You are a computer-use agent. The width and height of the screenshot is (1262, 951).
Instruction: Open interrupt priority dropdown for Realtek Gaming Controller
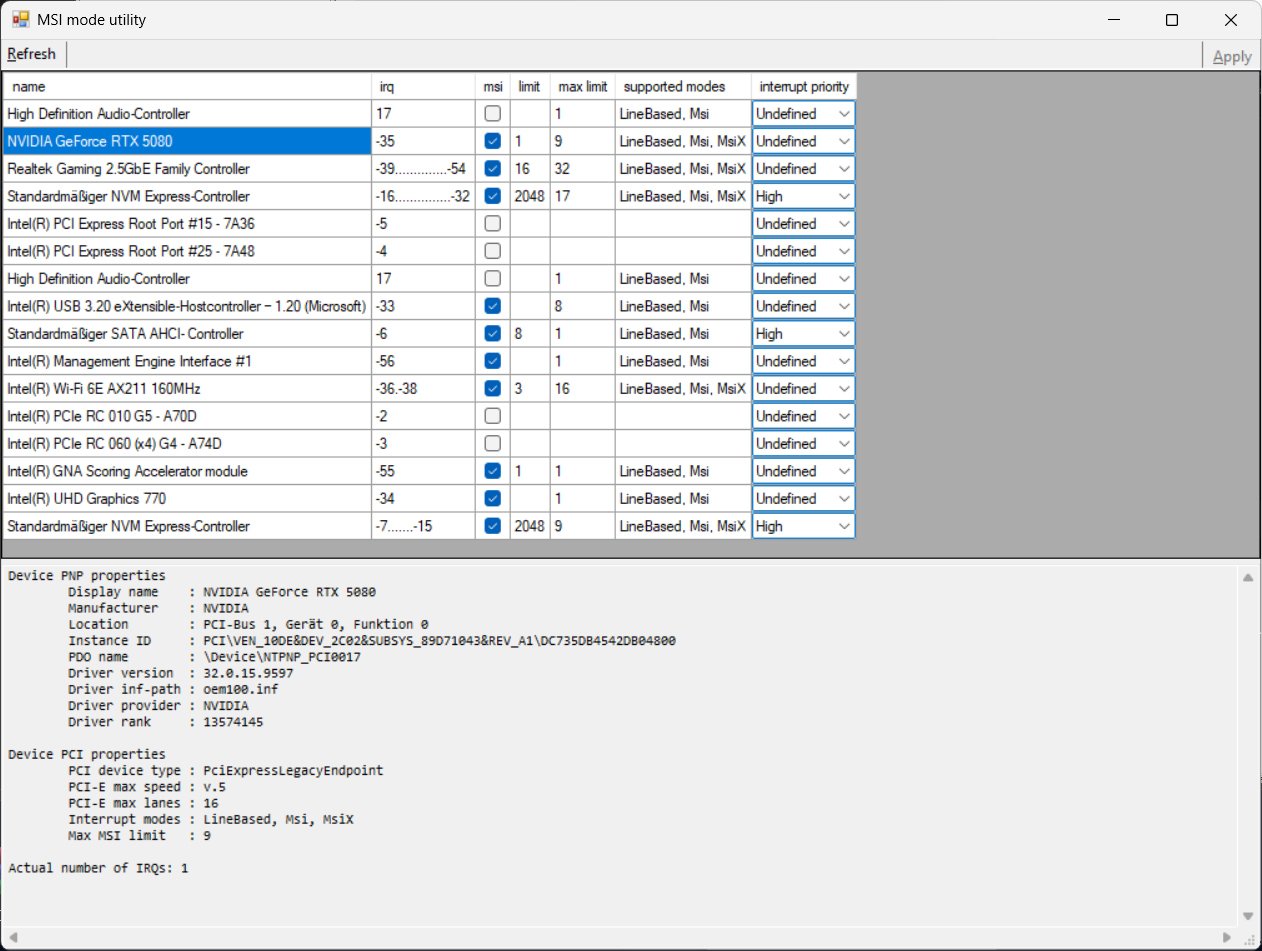pyautogui.click(x=804, y=169)
